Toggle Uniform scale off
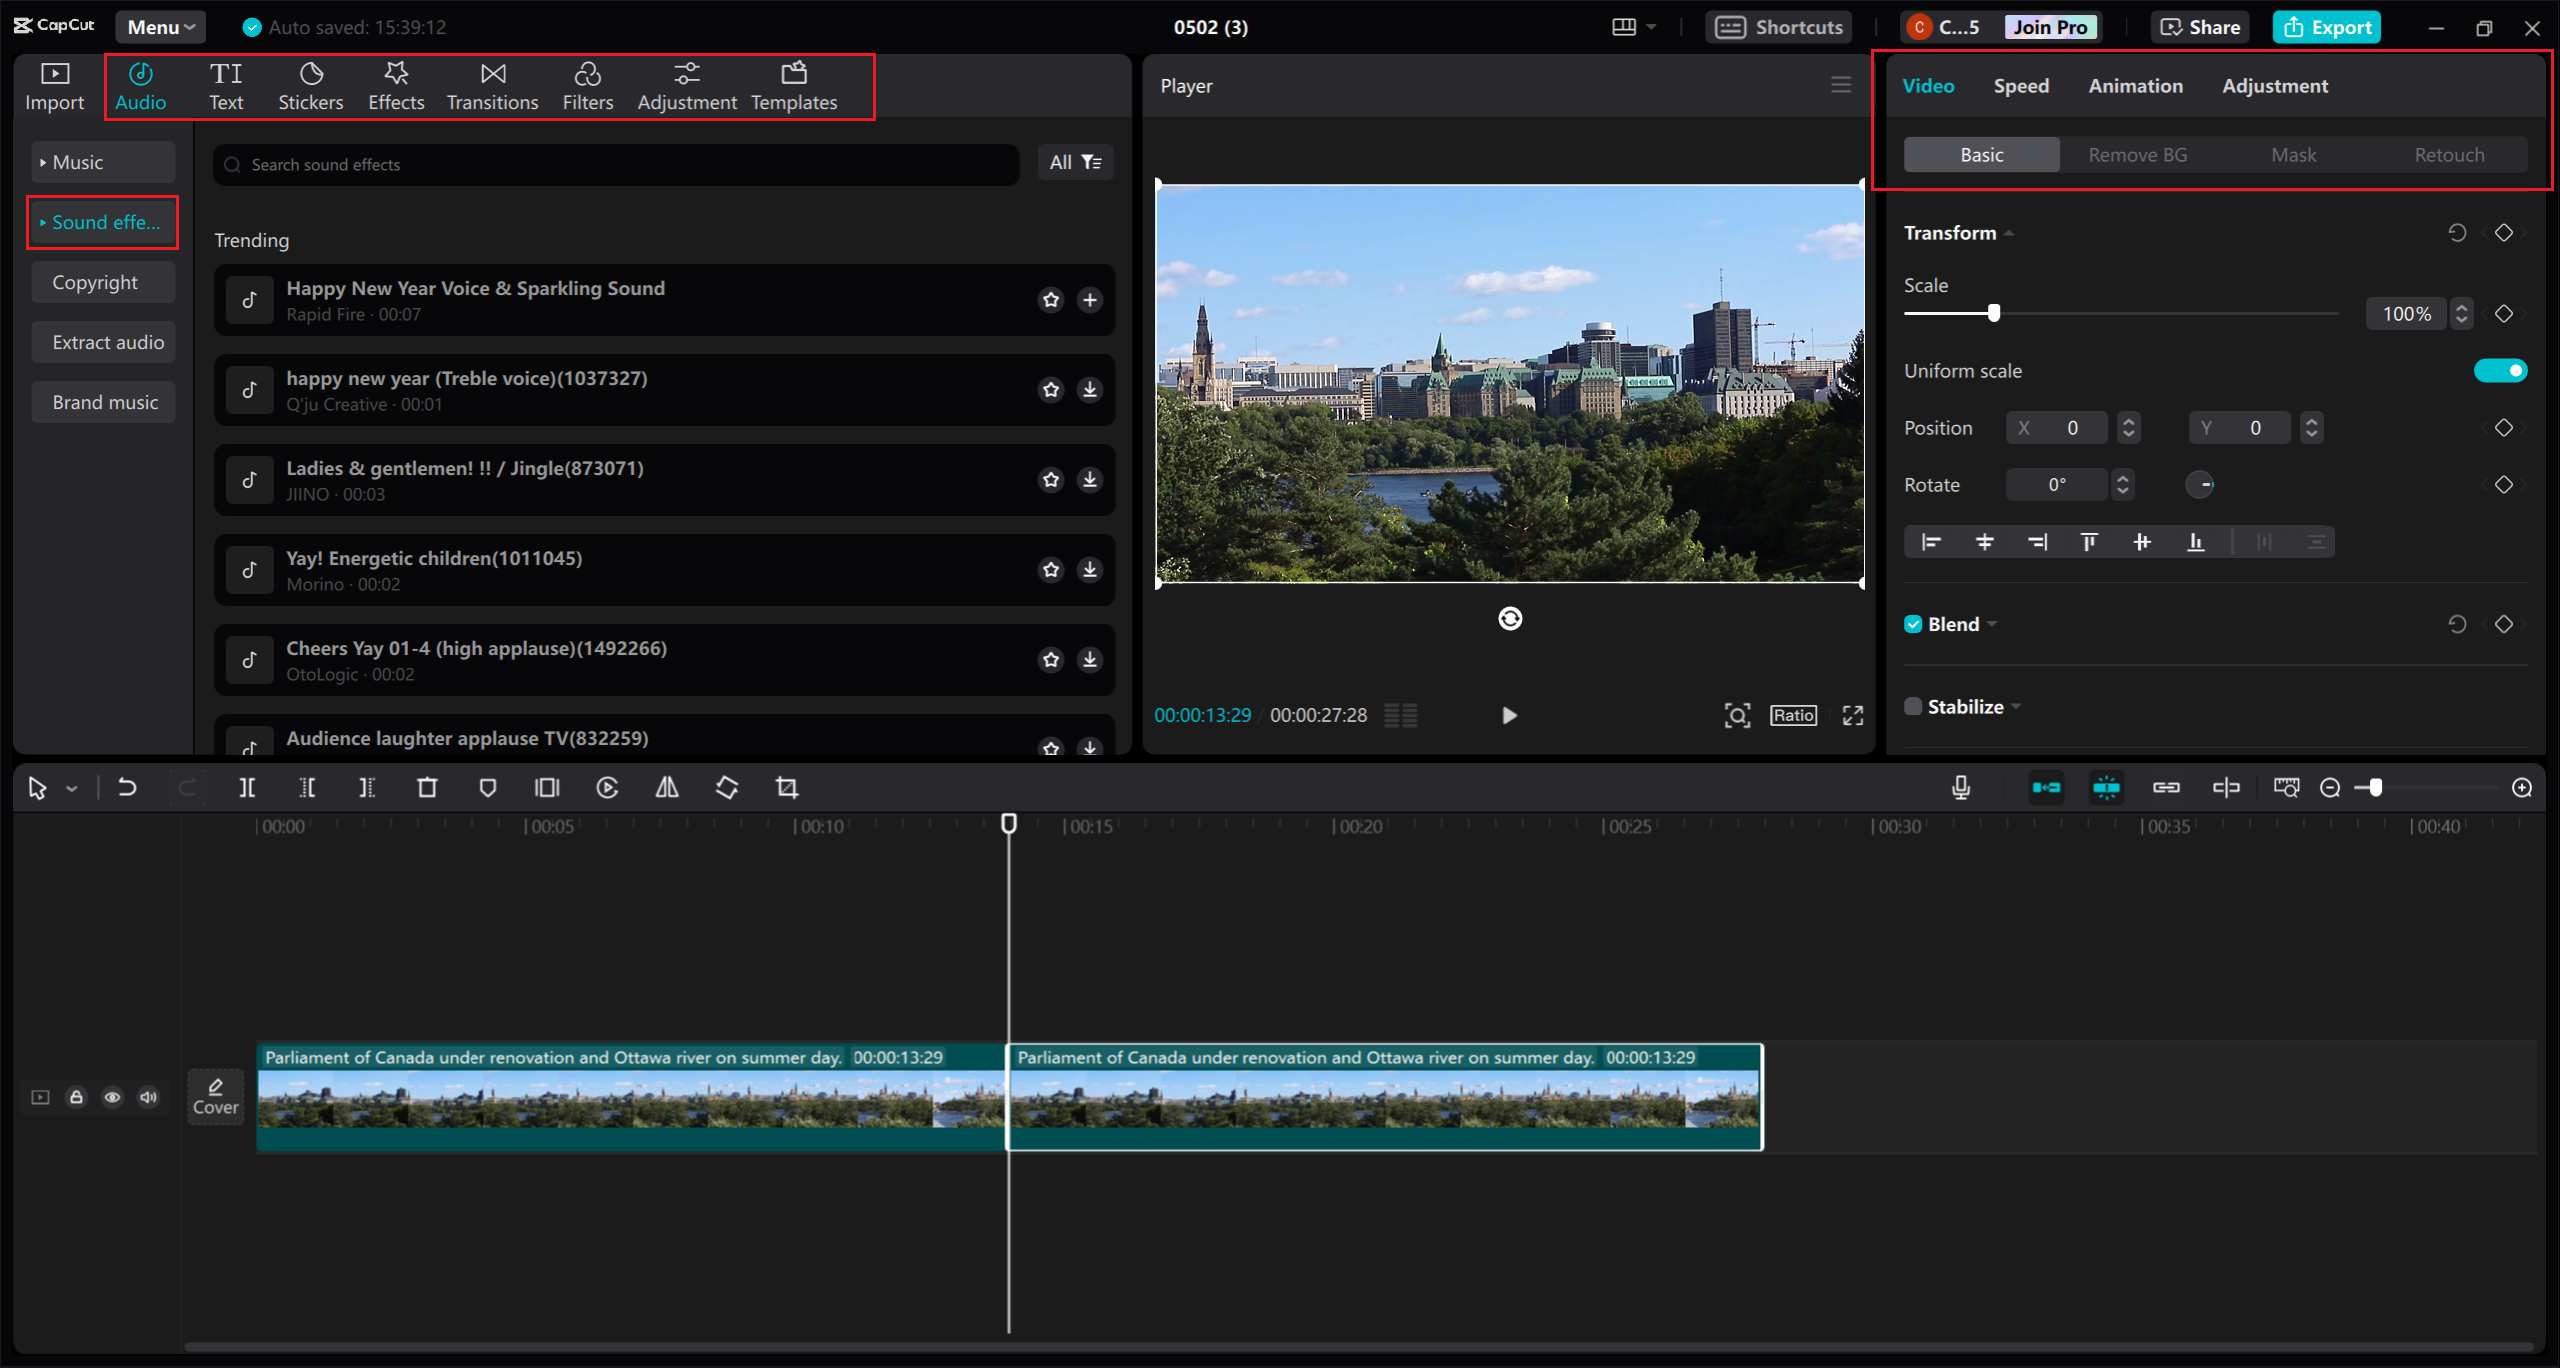This screenshot has width=2560, height=1368. point(2501,370)
